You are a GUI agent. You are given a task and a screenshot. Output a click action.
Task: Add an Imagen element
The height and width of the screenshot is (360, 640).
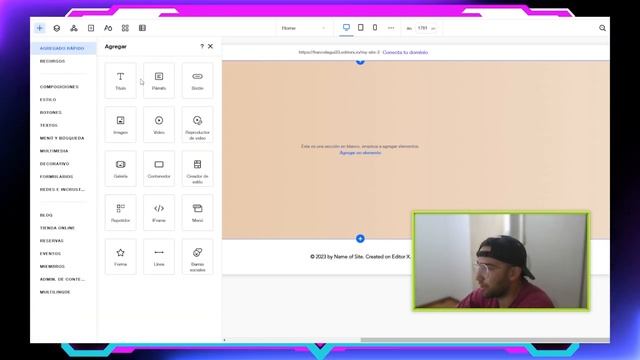(x=120, y=124)
